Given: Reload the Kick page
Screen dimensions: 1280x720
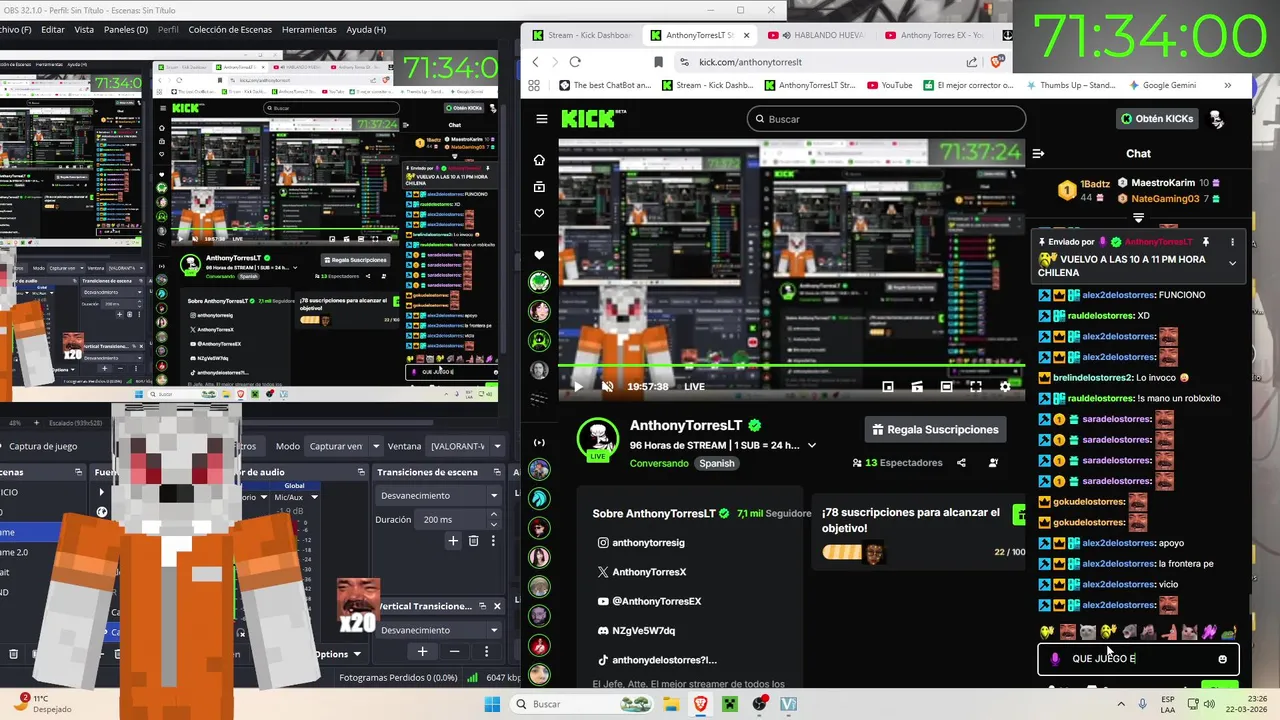Looking at the screenshot, I should [575, 62].
